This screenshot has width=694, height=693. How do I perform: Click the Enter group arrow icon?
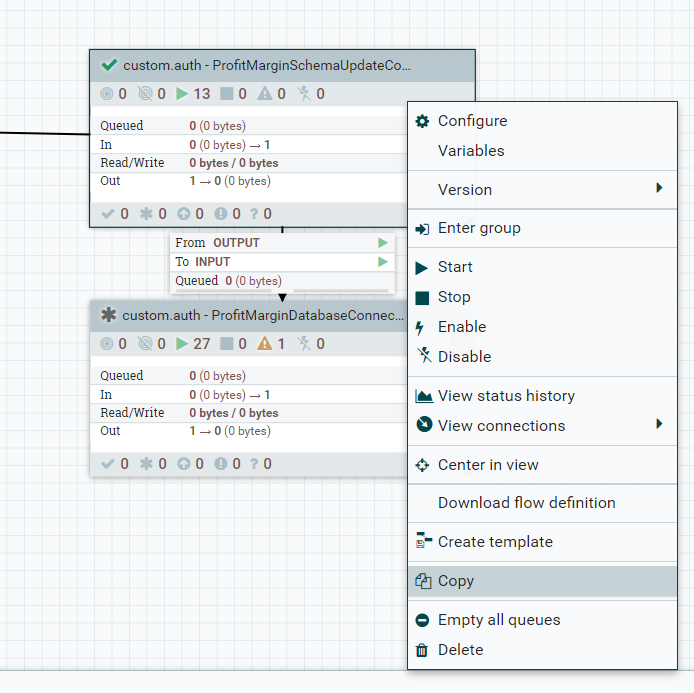coord(422,228)
